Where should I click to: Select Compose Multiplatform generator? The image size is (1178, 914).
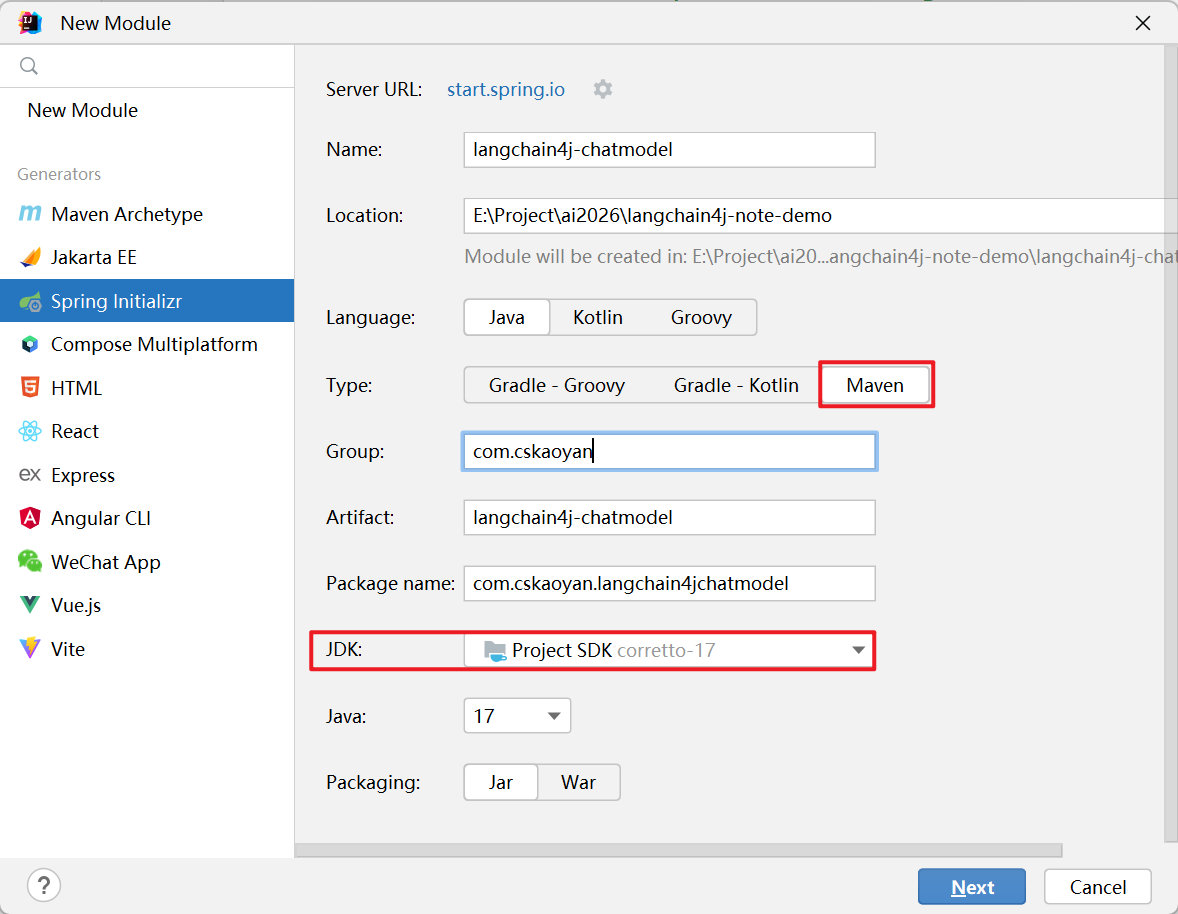[x=147, y=345]
